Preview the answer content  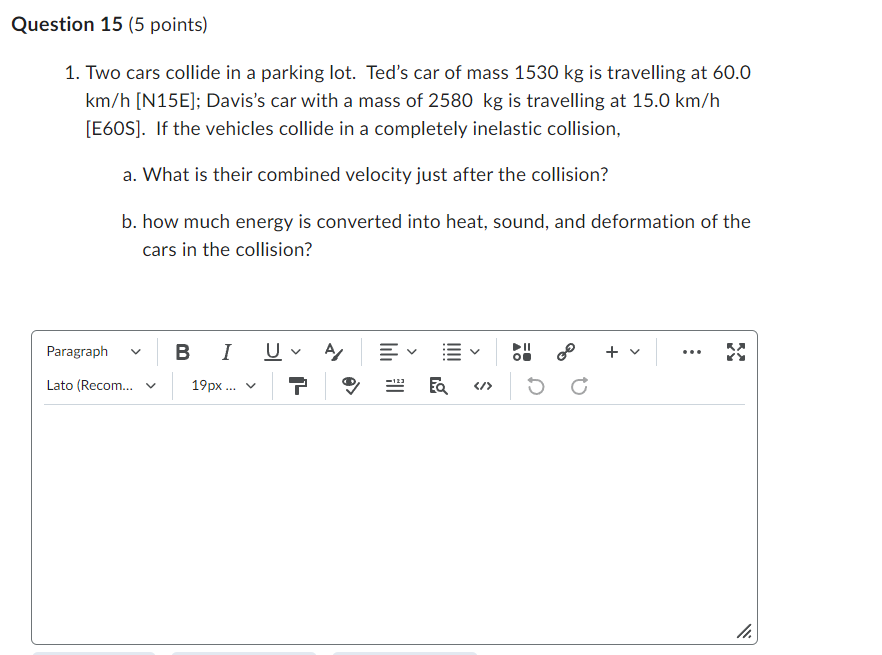(x=438, y=385)
